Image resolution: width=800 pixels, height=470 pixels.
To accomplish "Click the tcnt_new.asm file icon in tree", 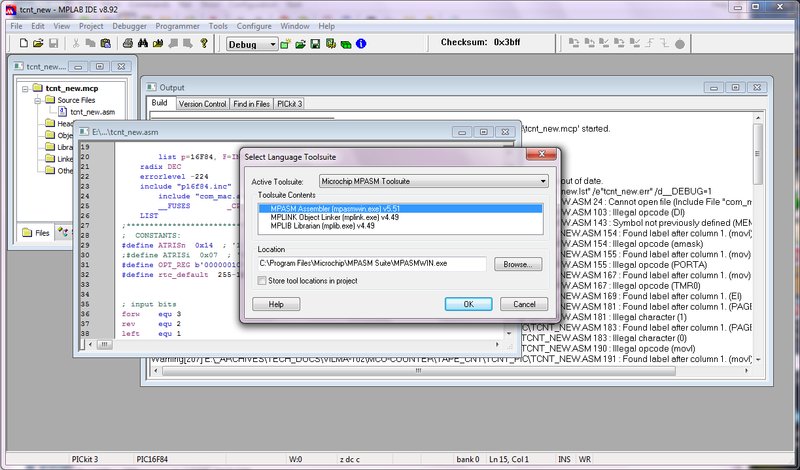I will coord(63,112).
